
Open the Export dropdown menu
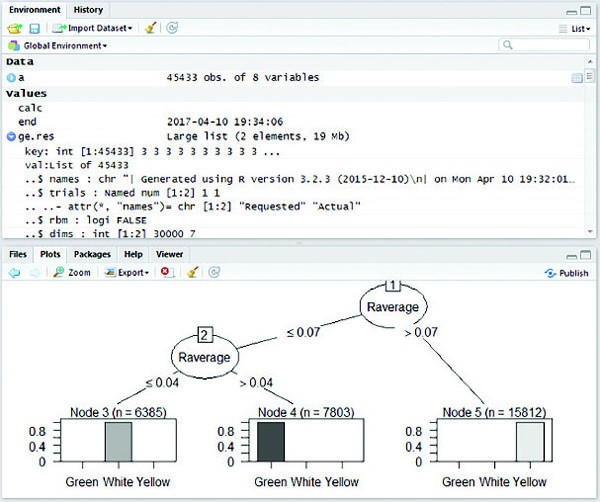[125, 272]
